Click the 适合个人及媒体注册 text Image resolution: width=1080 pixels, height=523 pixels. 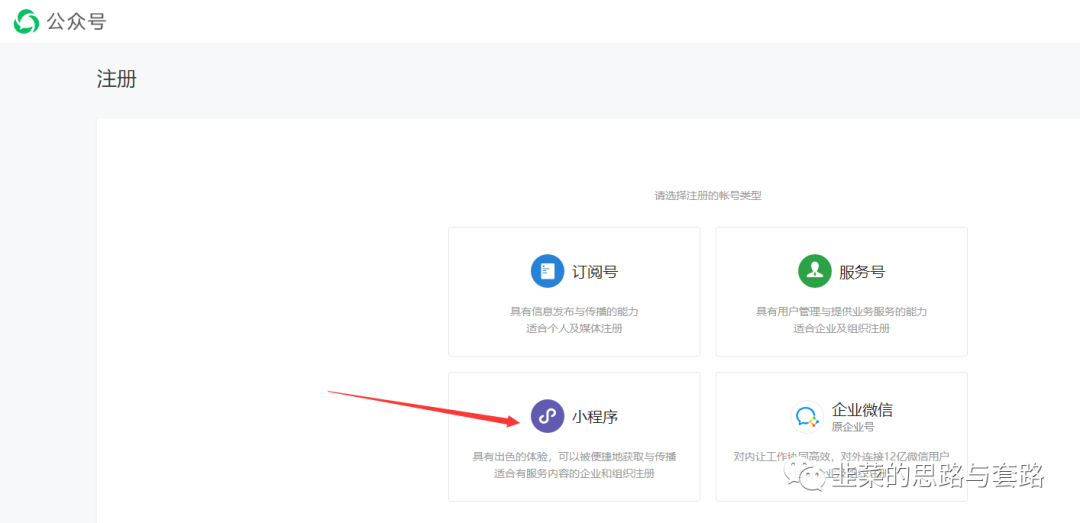coord(574,329)
